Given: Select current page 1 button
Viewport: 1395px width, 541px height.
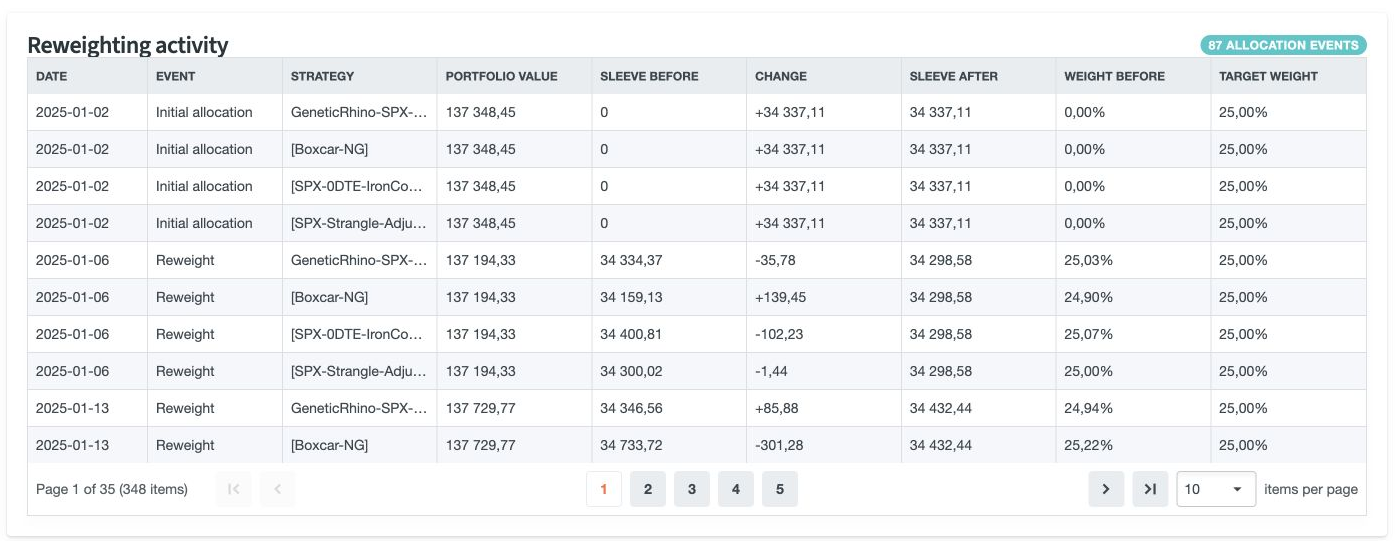Looking at the screenshot, I should (604, 489).
